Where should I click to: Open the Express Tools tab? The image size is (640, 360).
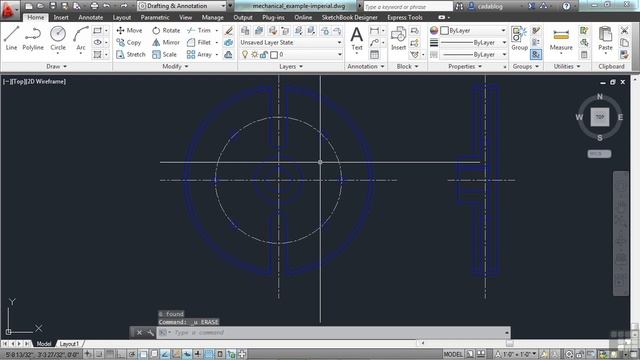click(404, 18)
